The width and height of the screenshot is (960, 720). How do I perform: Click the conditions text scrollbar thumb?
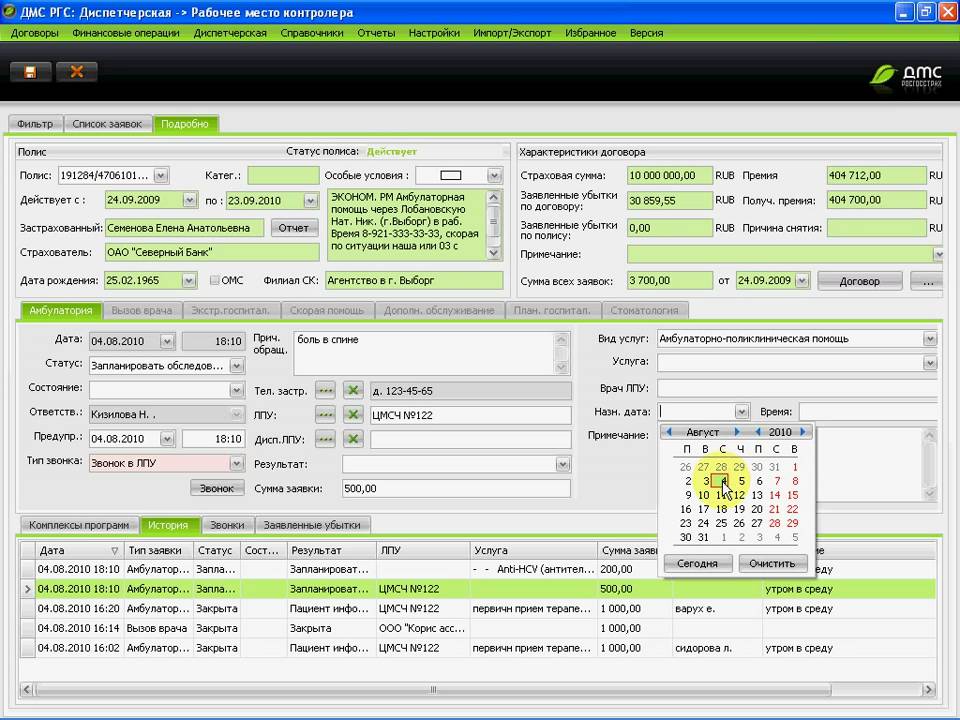click(x=493, y=220)
